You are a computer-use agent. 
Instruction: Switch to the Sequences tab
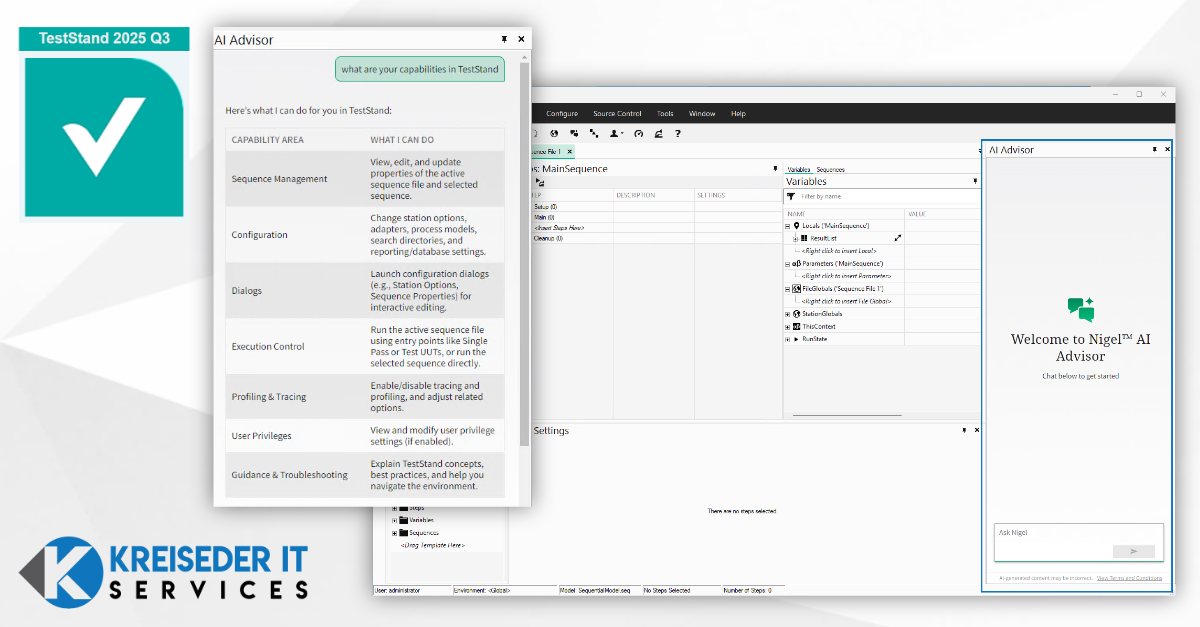(x=830, y=170)
